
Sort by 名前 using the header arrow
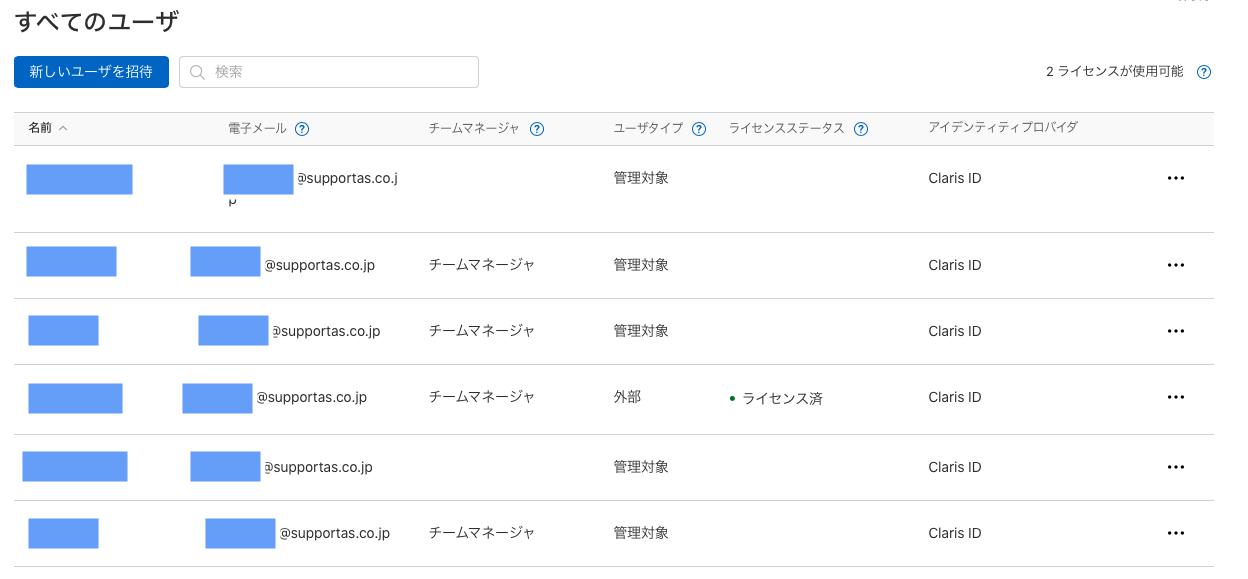tap(64, 128)
